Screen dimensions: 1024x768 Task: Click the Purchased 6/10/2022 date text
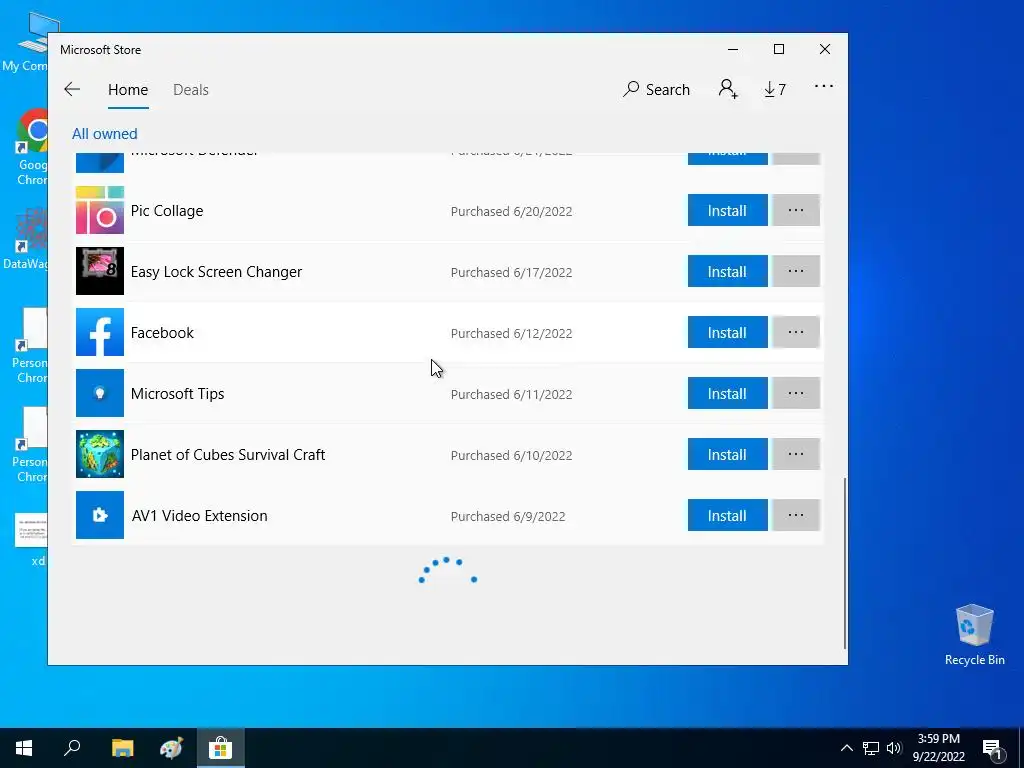pos(511,455)
